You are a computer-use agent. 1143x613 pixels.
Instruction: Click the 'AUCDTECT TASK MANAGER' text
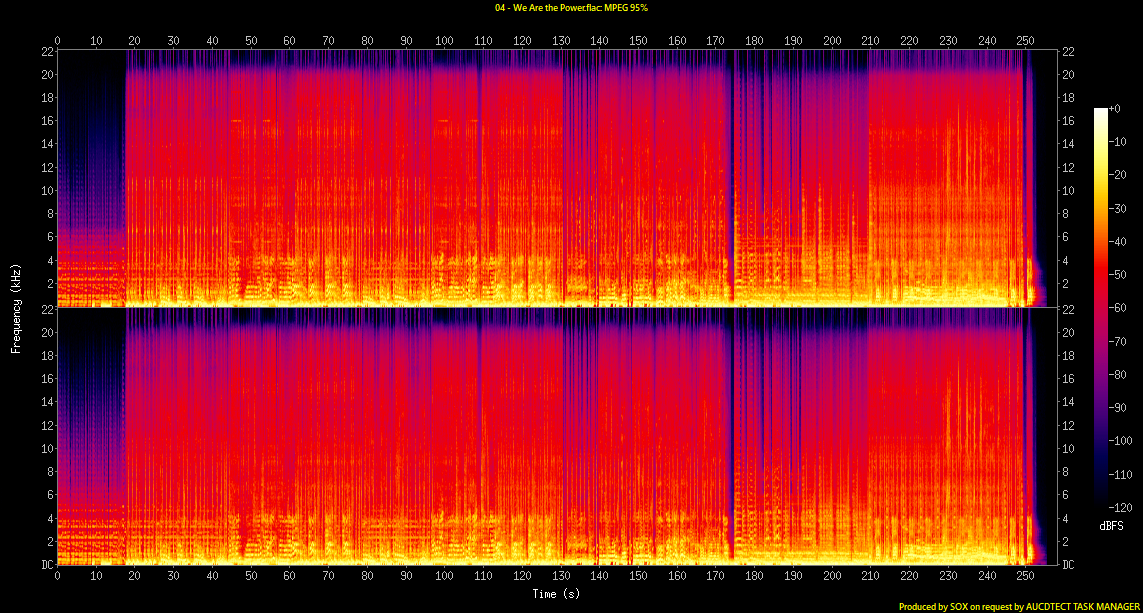click(1084, 606)
